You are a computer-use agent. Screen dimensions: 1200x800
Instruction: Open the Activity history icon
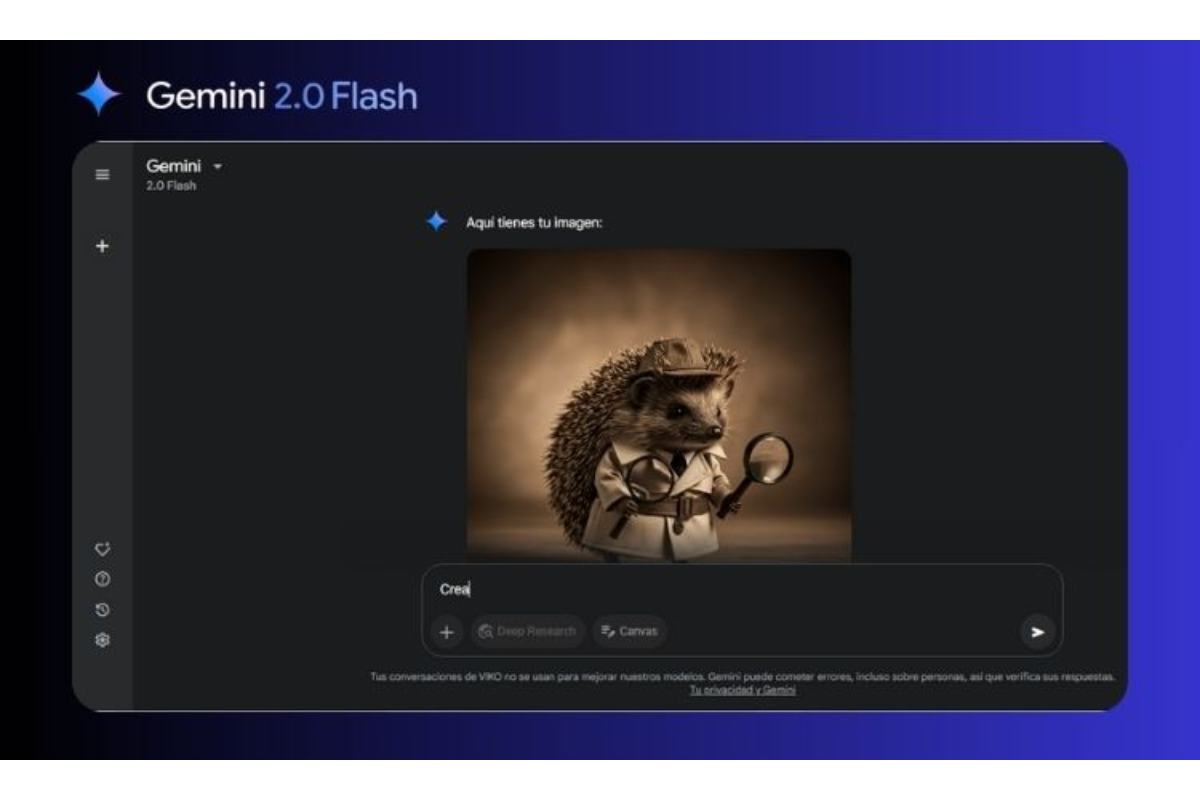point(102,610)
